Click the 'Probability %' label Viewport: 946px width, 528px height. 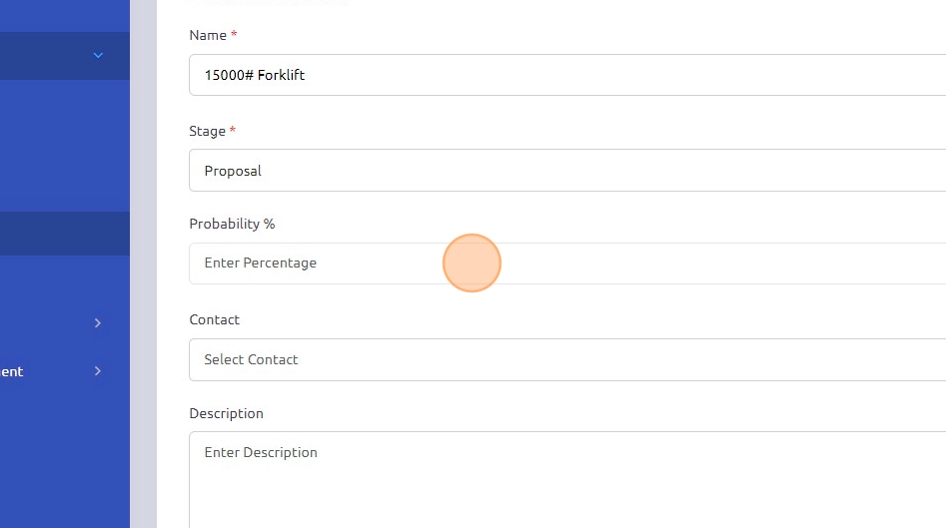[x=232, y=224]
